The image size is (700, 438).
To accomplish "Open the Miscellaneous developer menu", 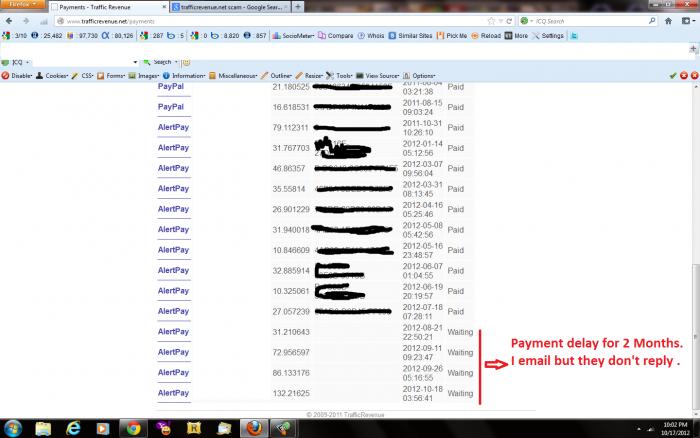I will [233, 76].
